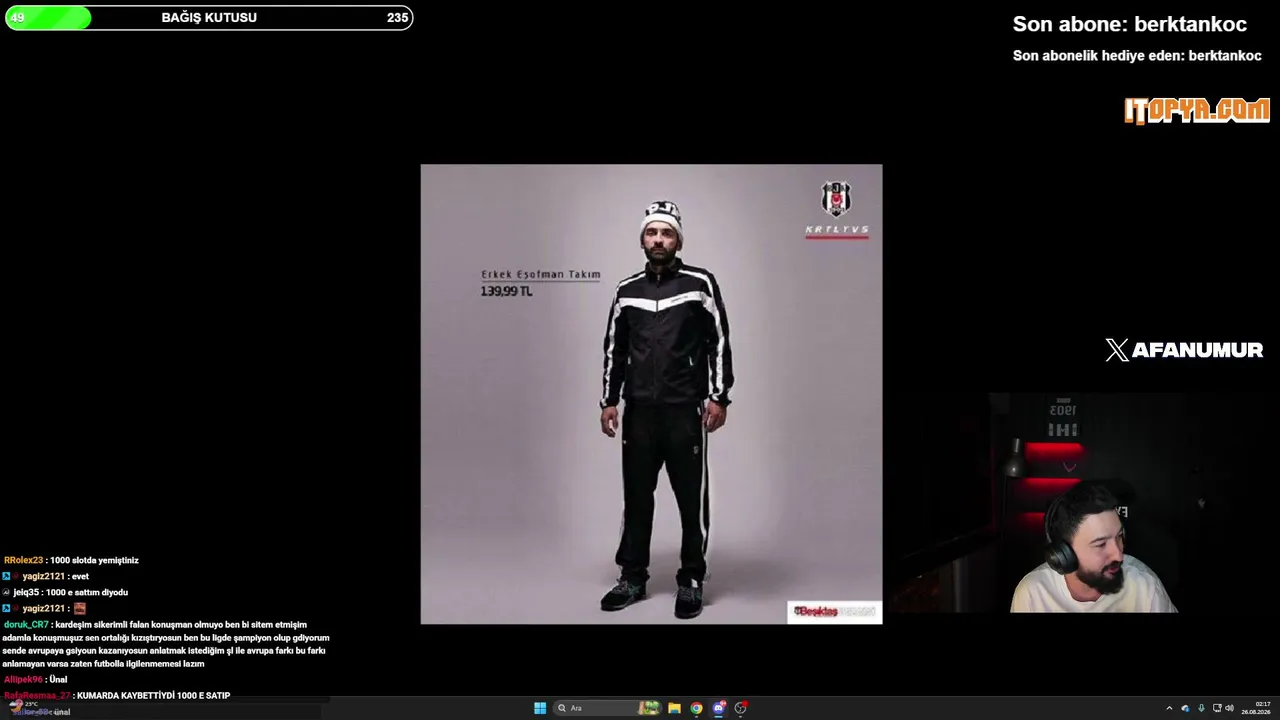Click 'Son abonelik hediye eden: berktankoc' line
This screenshot has height=720, width=1280.
click(1137, 56)
